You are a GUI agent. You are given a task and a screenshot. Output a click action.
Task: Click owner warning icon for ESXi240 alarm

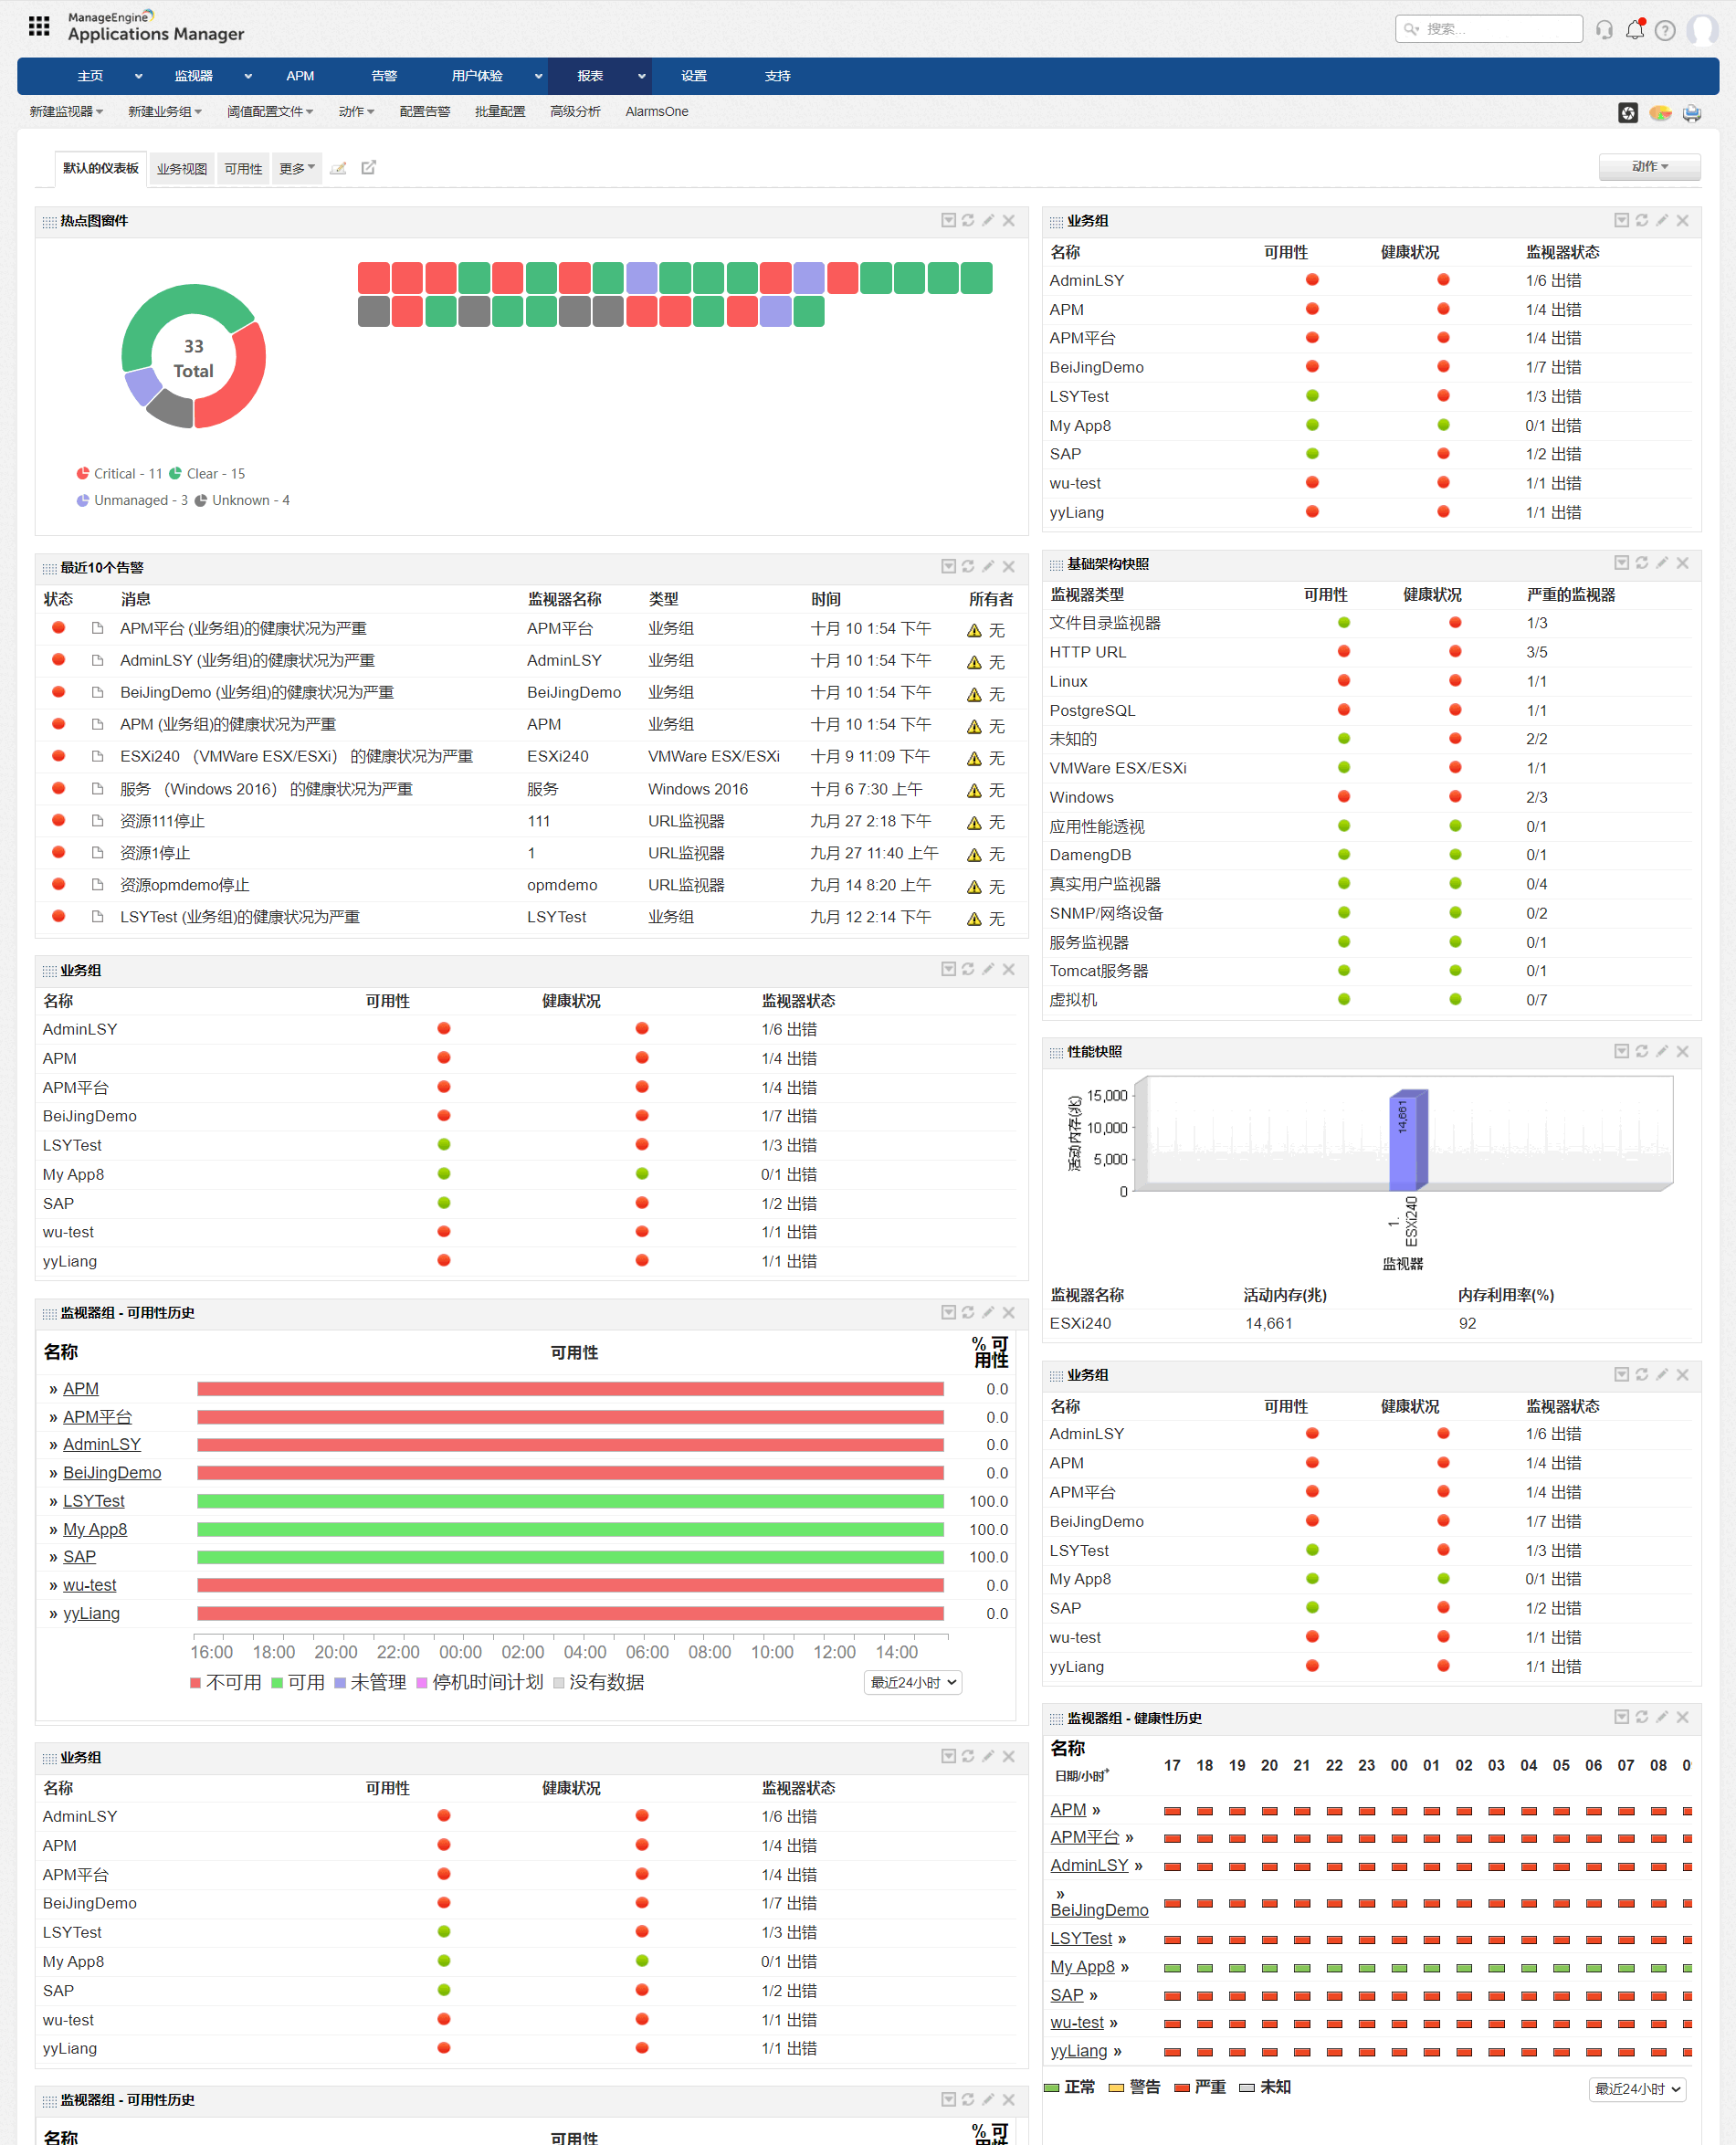[x=974, y=759]
